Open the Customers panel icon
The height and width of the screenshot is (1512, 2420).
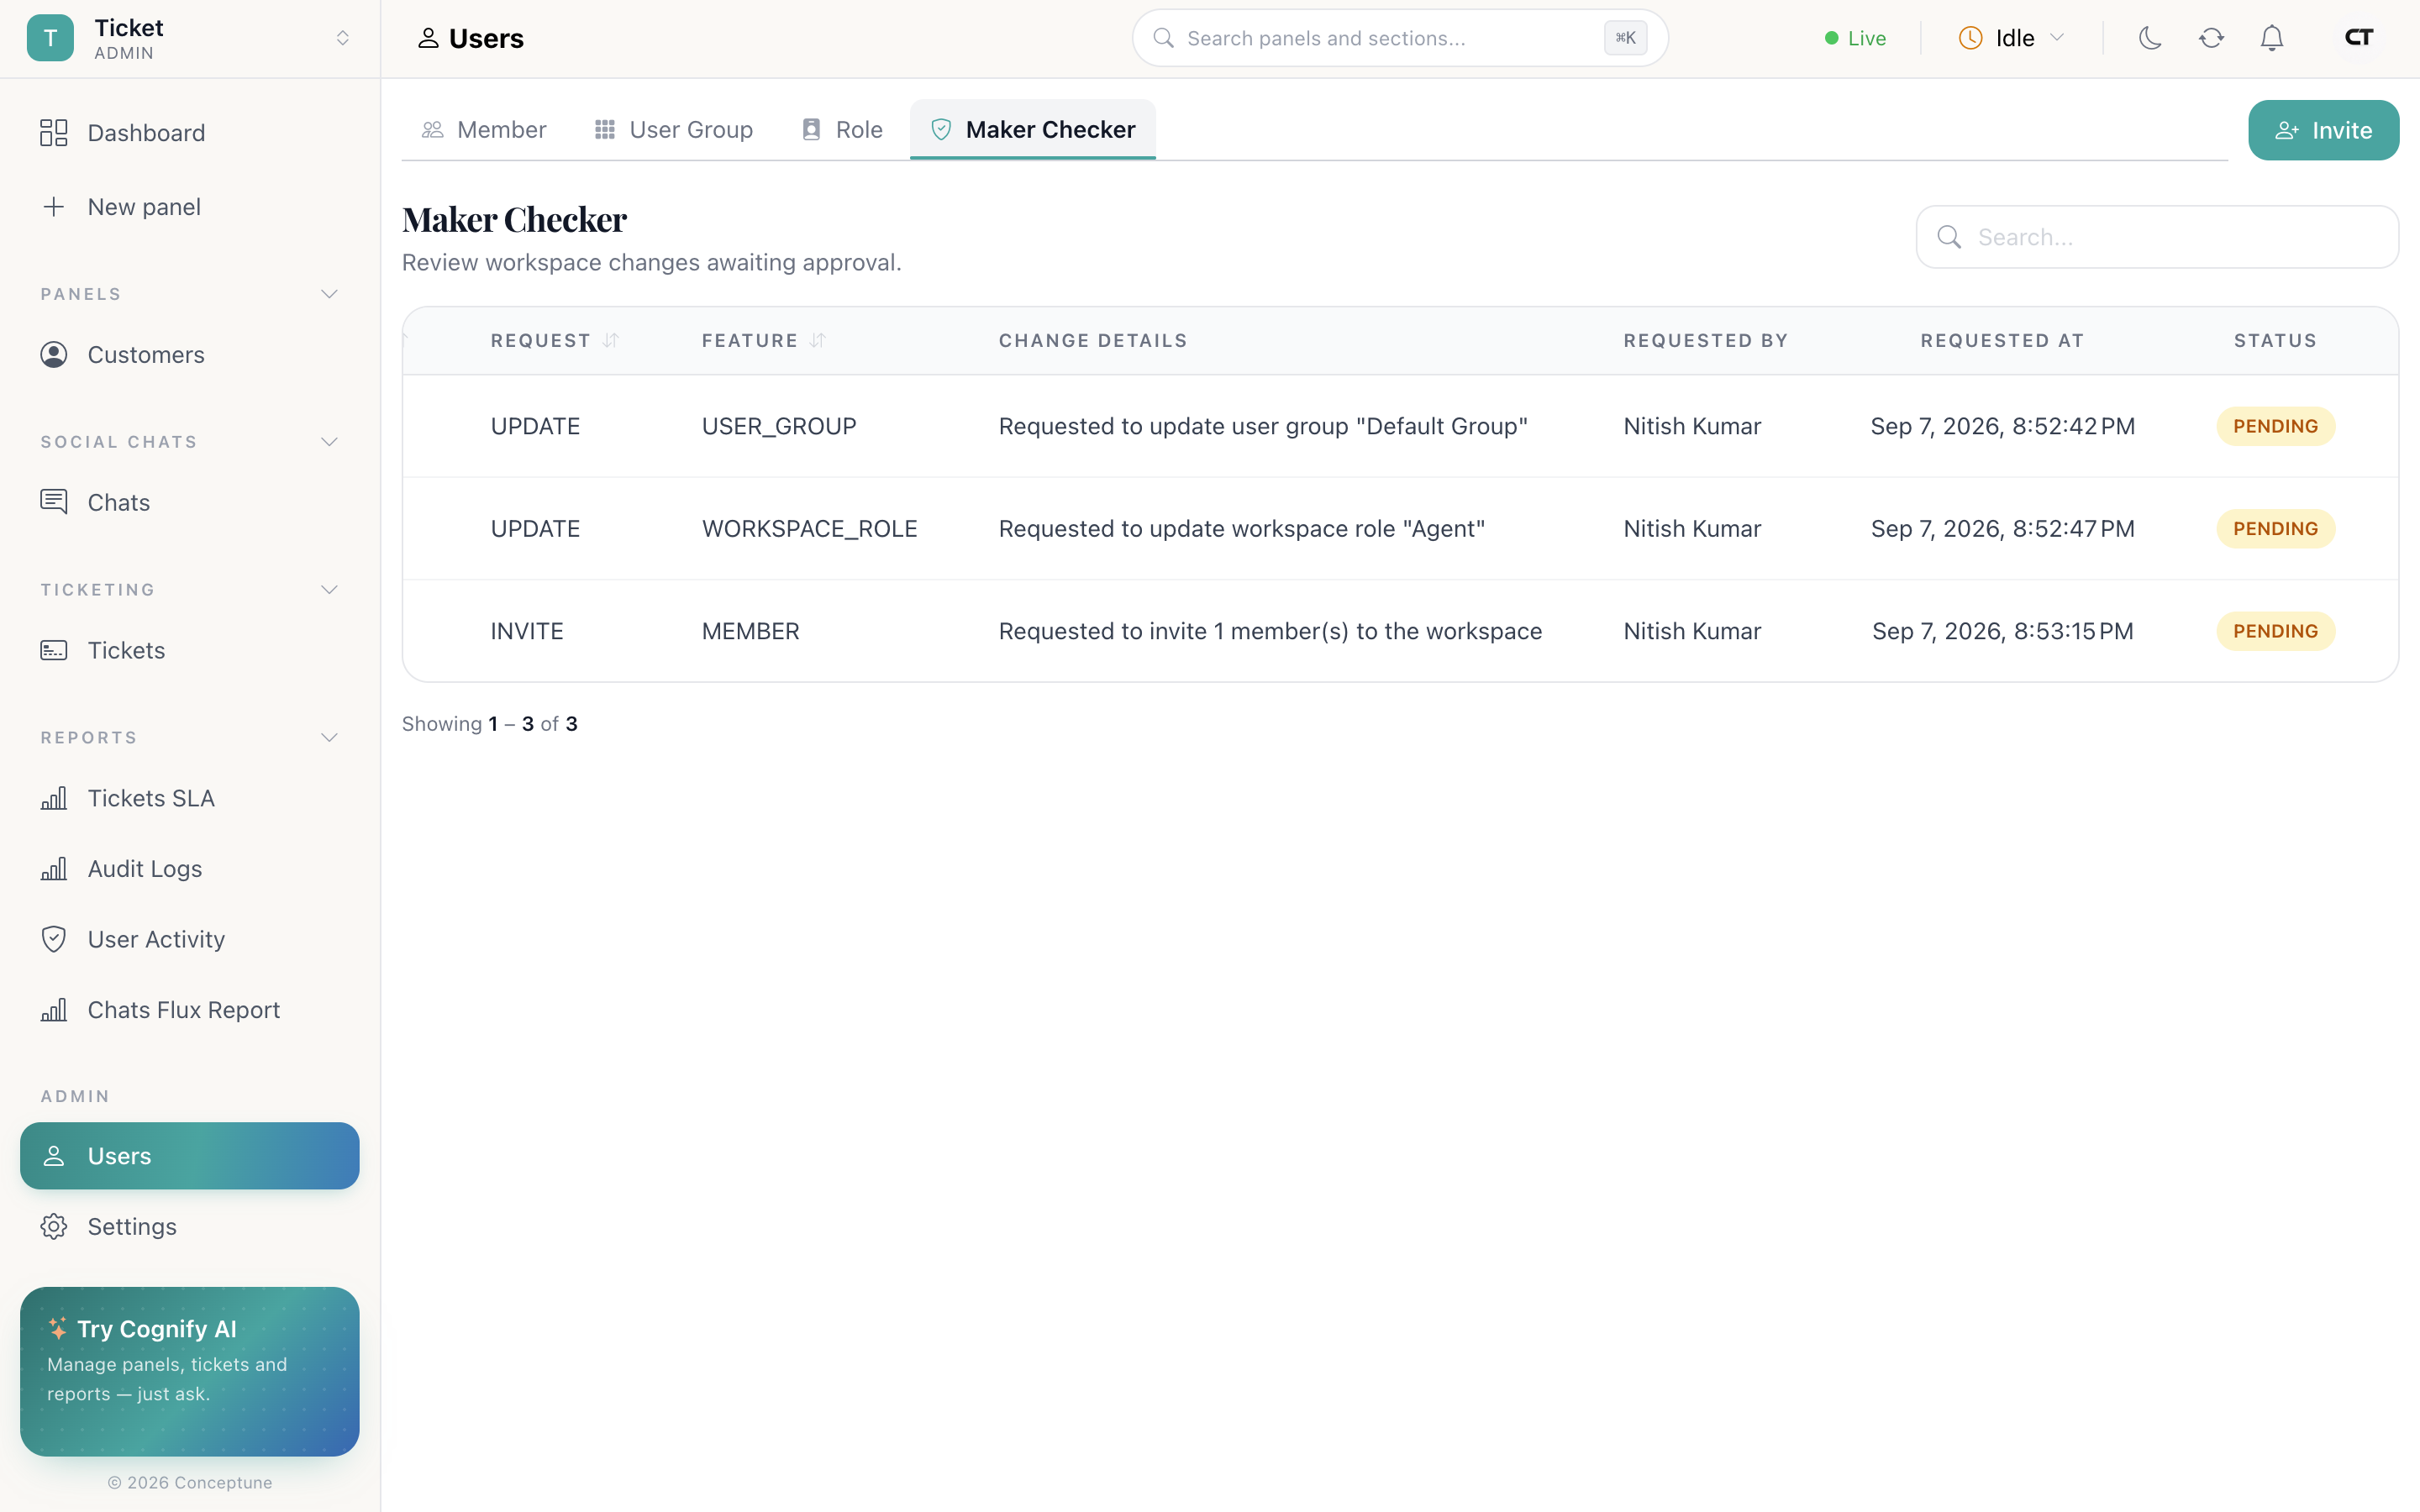click(x=54, y=355)
